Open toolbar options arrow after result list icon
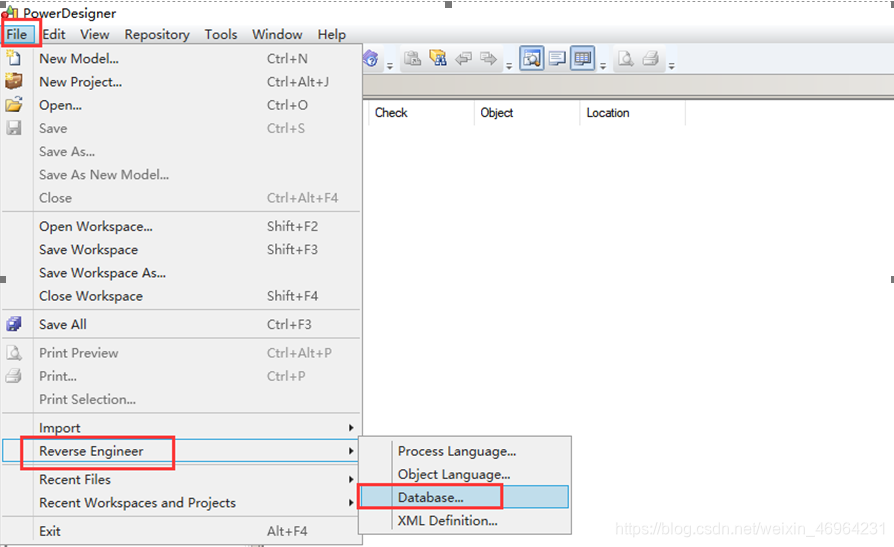The width and height of the screenshot is (894, 547). 603,66
